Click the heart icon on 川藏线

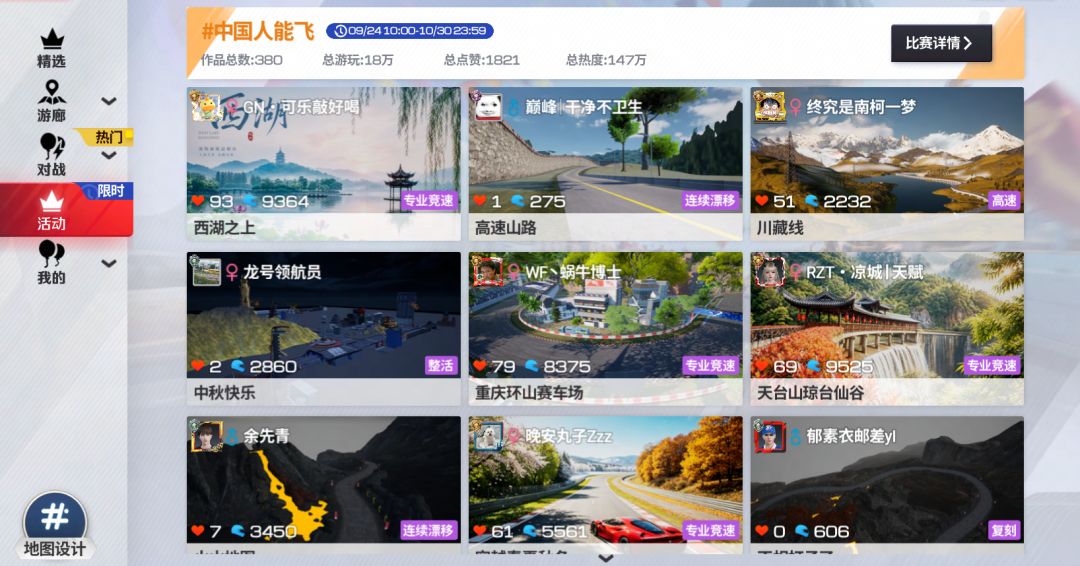coord(761,201)
